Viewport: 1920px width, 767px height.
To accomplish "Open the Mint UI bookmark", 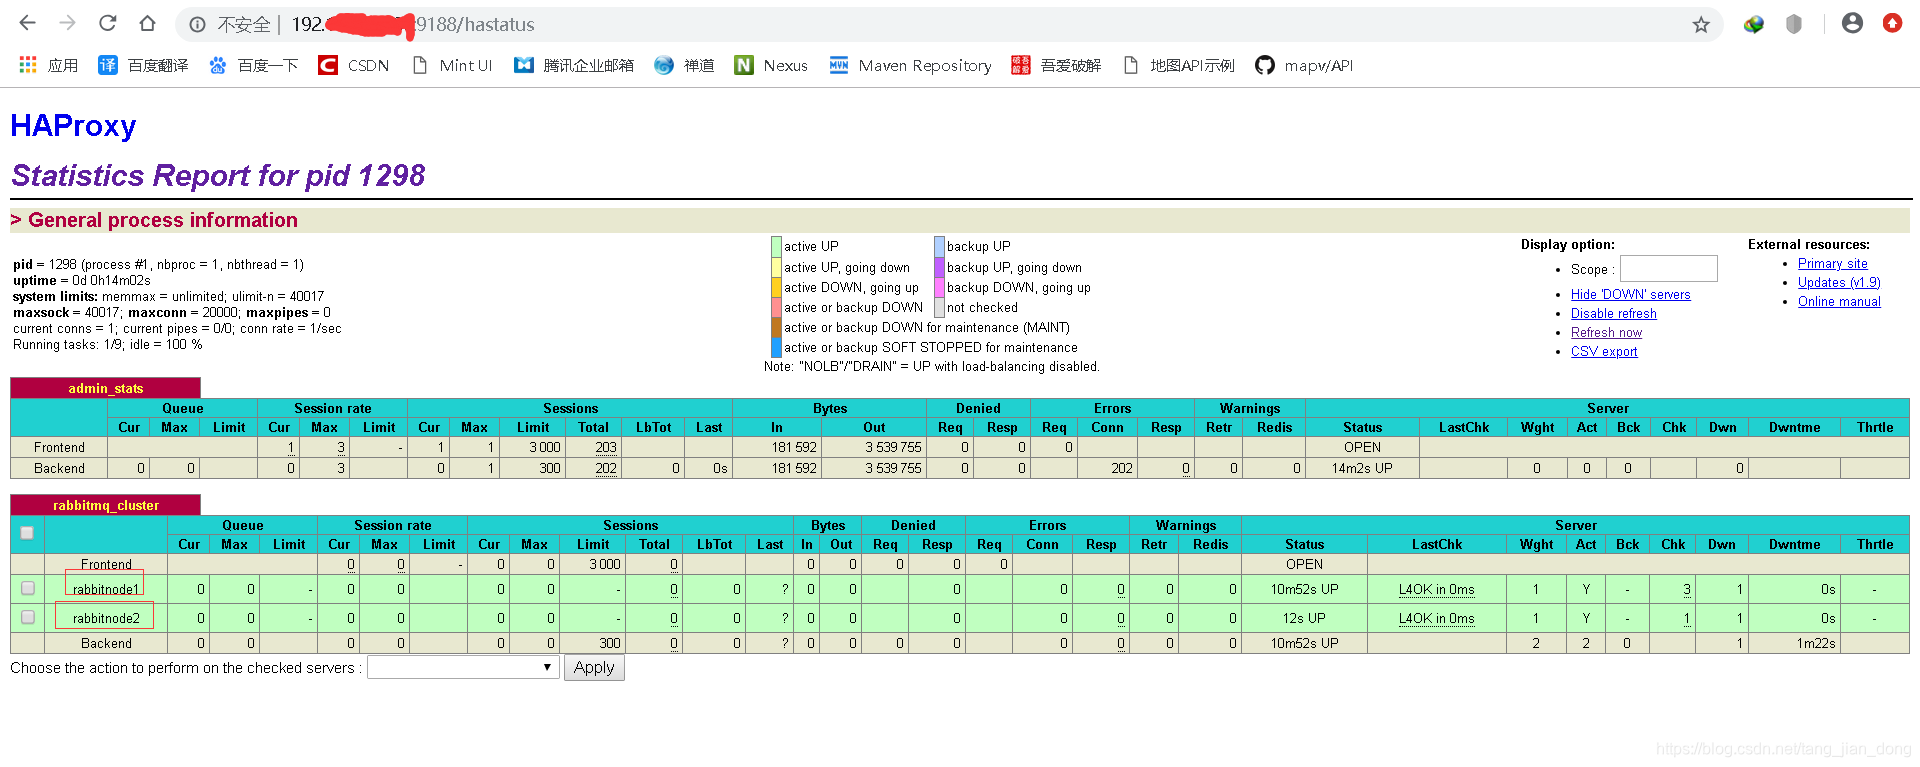I will coord(451,65).
